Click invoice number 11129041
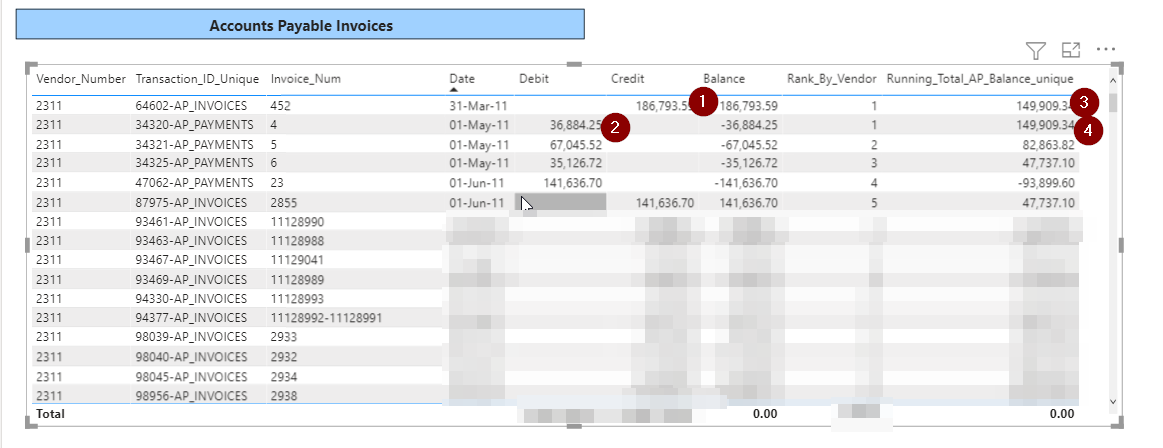 (297, 260)
